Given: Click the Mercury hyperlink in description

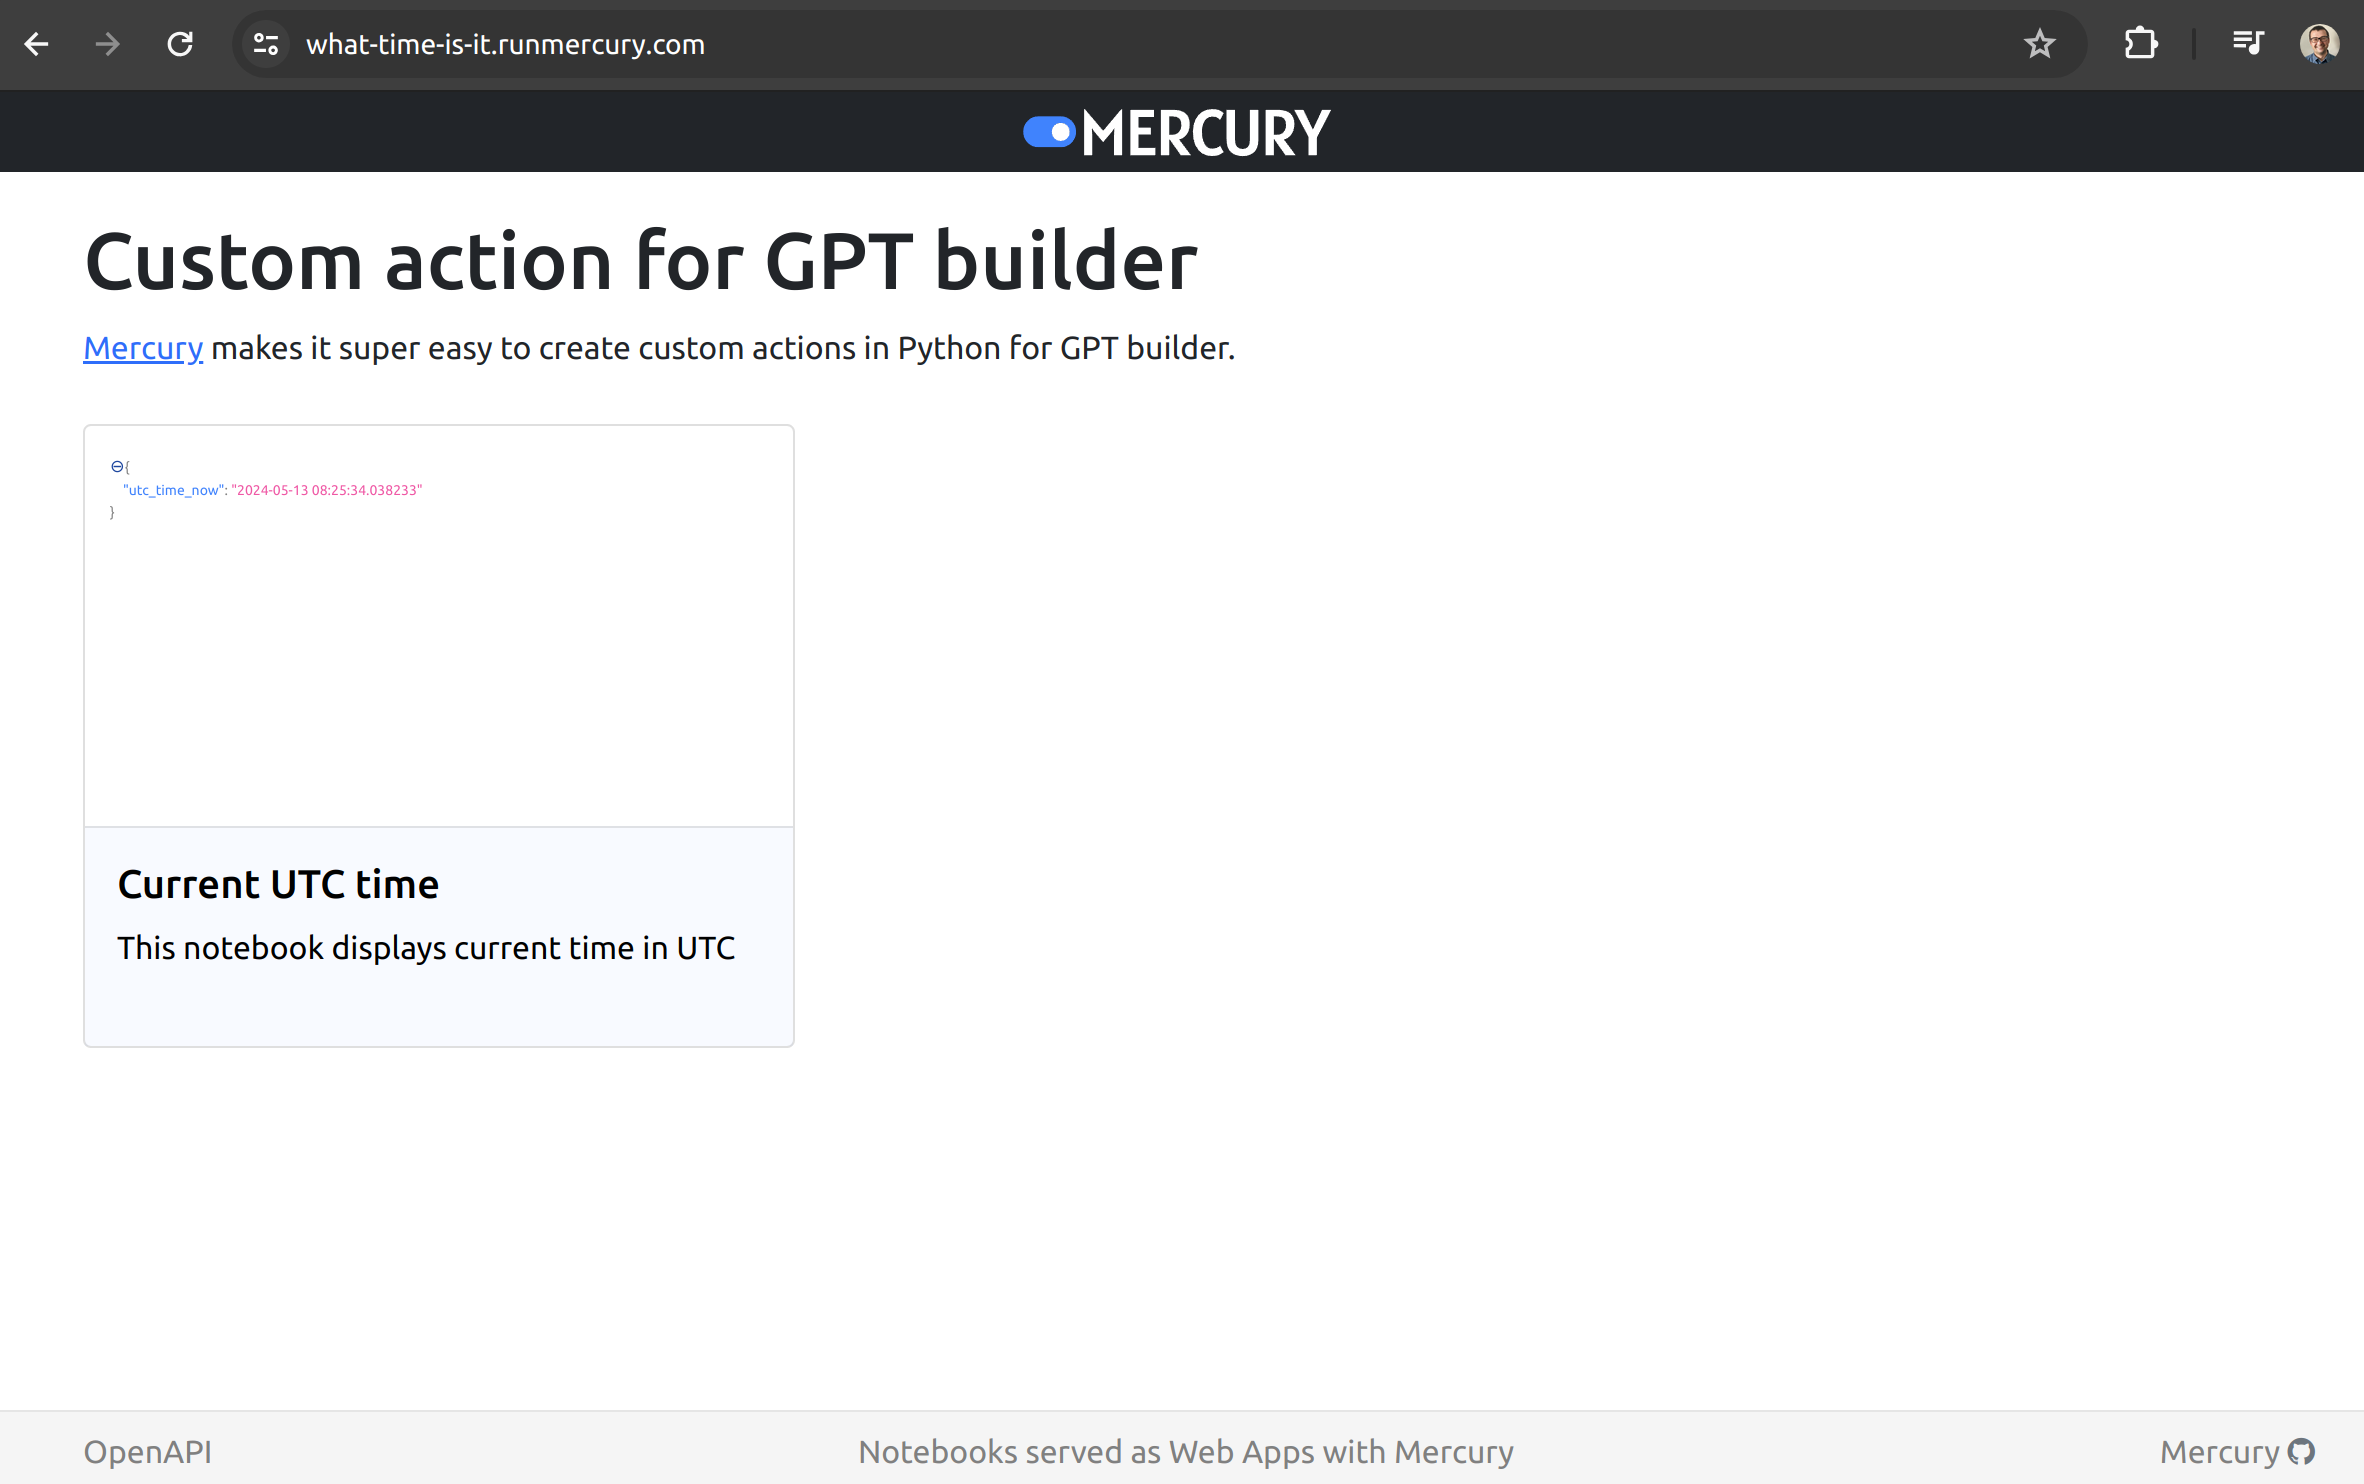Looking at the screenshot, I should click(142, 349).
